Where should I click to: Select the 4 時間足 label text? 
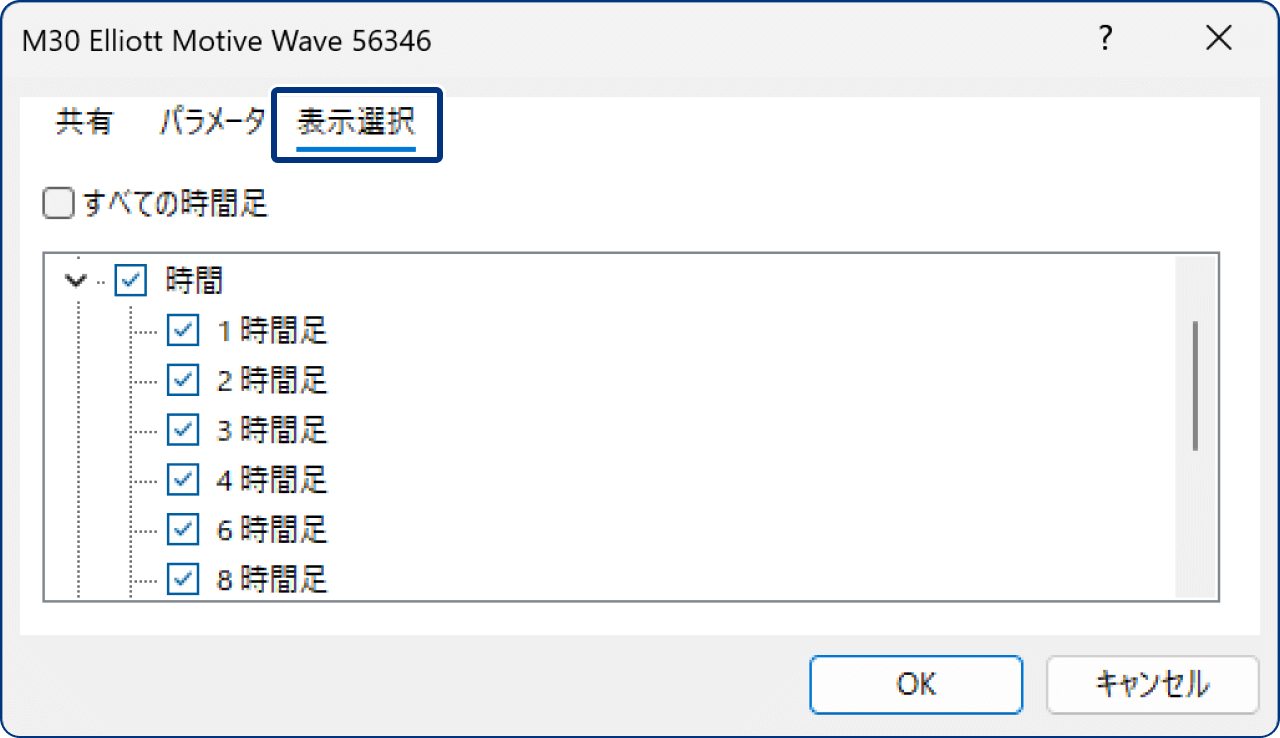click(x=272, y=480)
